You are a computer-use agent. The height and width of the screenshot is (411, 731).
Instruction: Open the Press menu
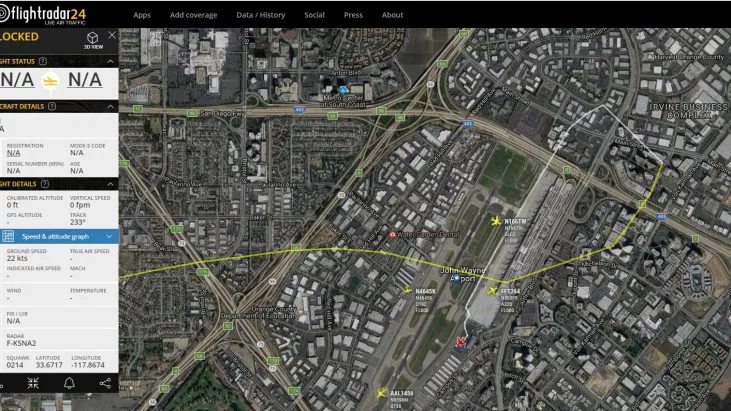353,15
